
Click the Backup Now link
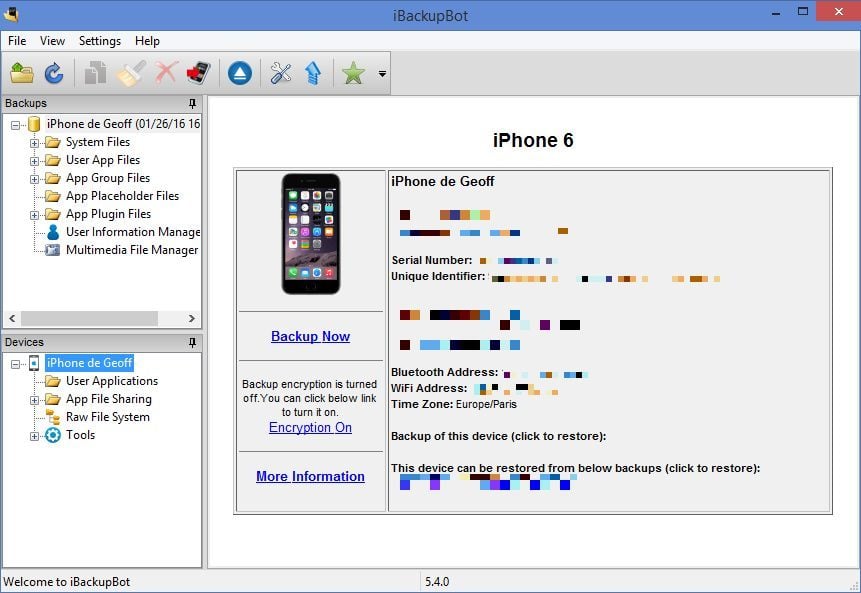click(x=310, y=337)
